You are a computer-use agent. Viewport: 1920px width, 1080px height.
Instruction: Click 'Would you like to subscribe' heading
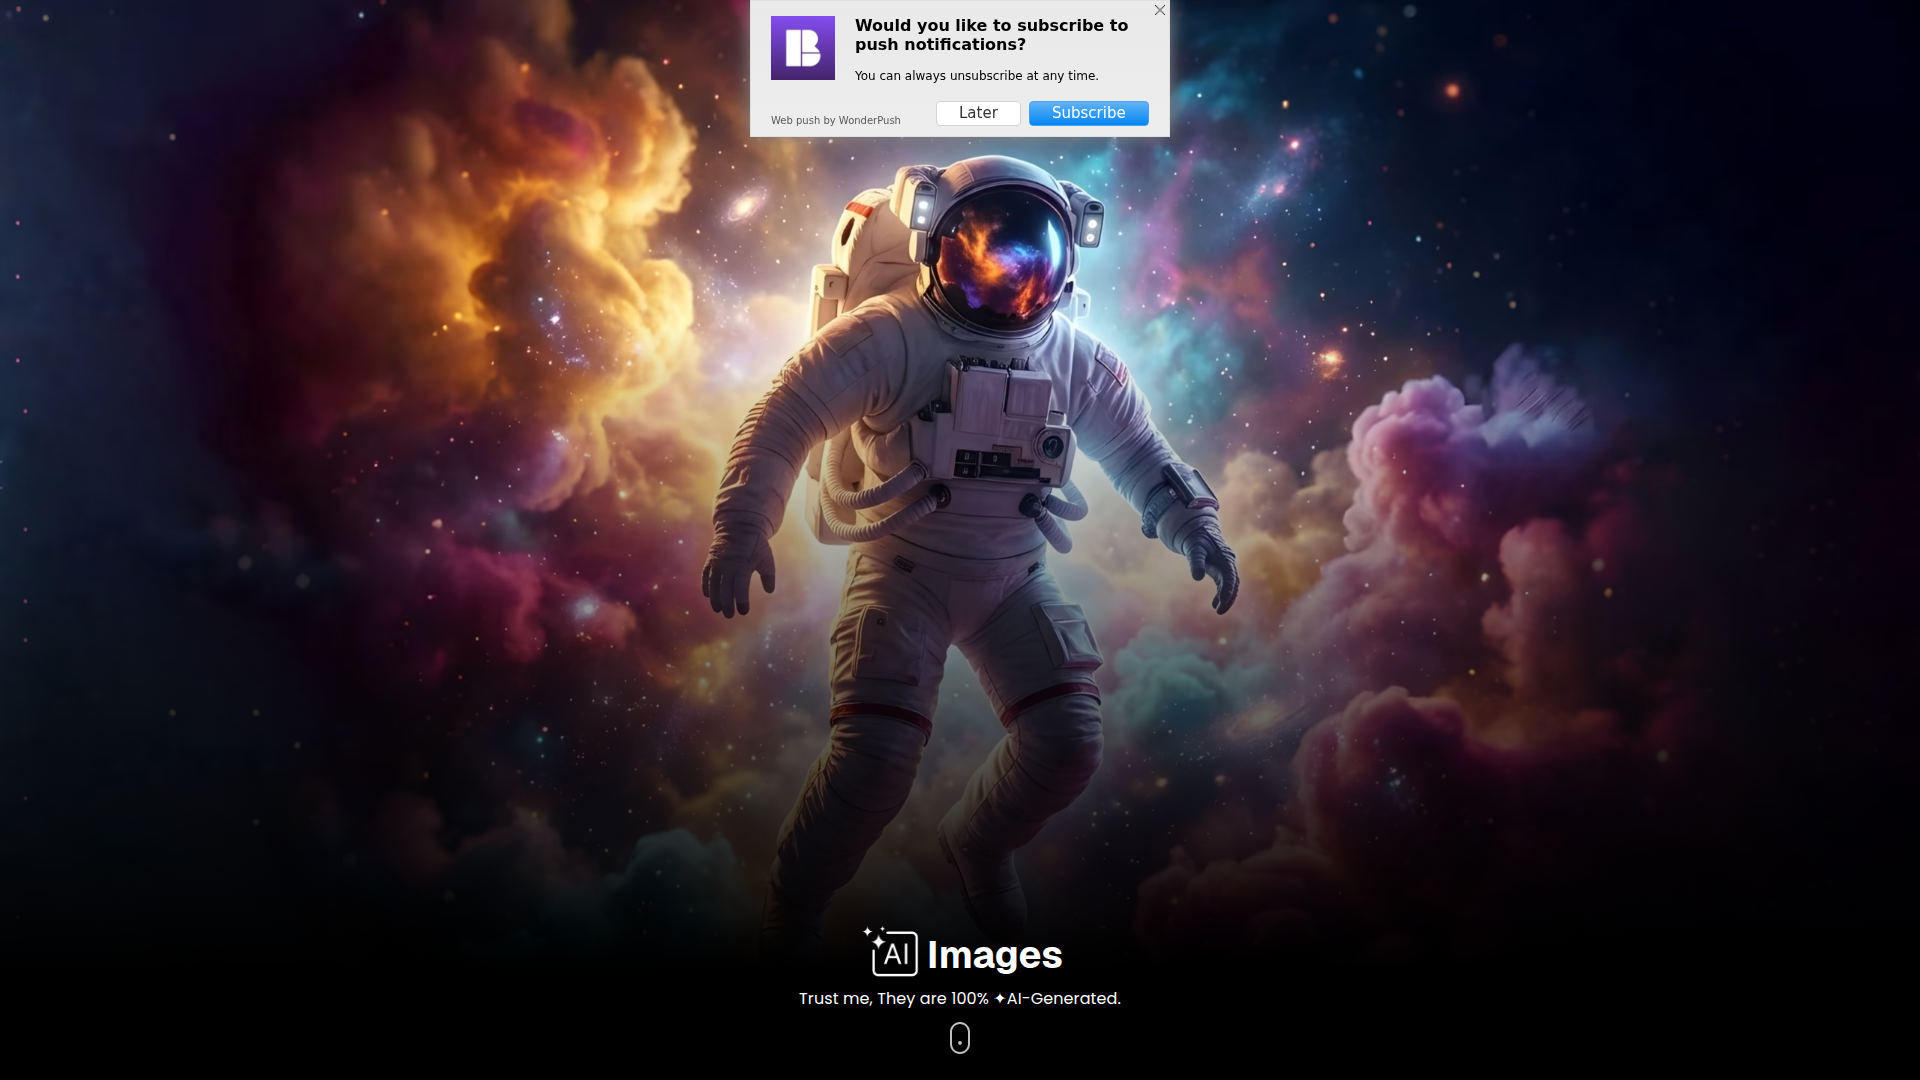[x=991, y=35]
